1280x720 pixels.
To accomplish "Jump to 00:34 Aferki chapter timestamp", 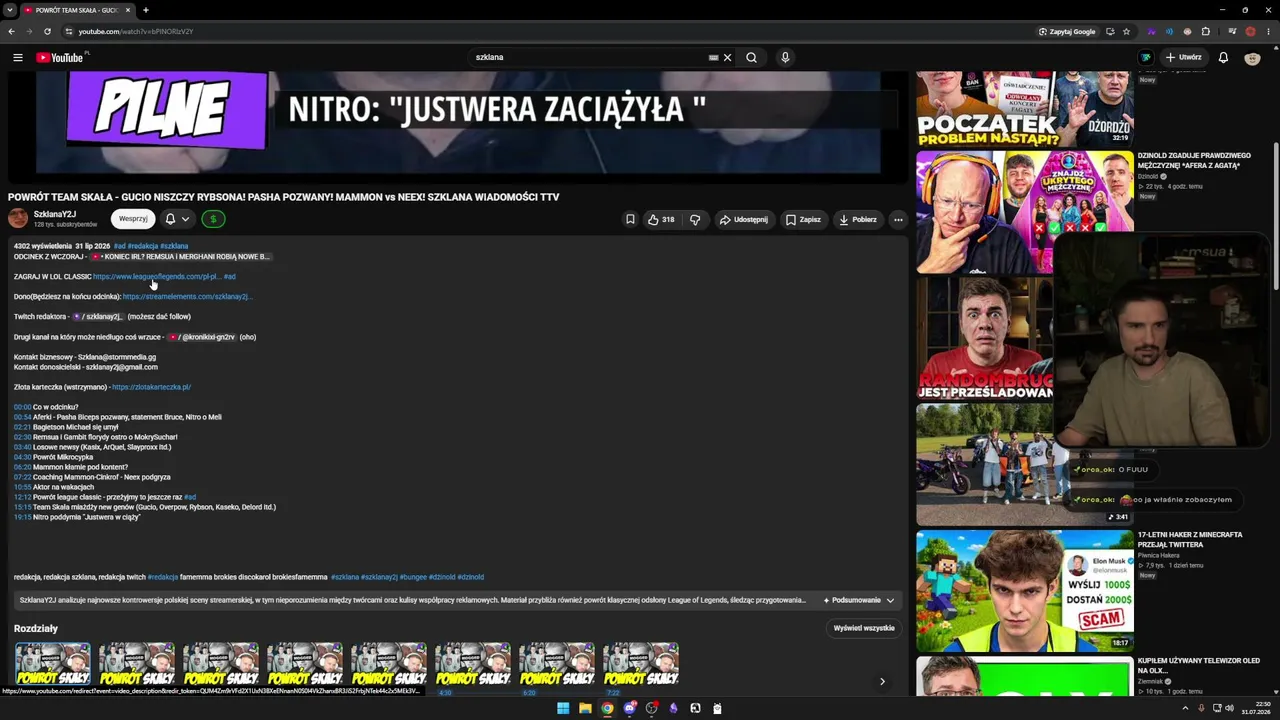I will [22, 417].
